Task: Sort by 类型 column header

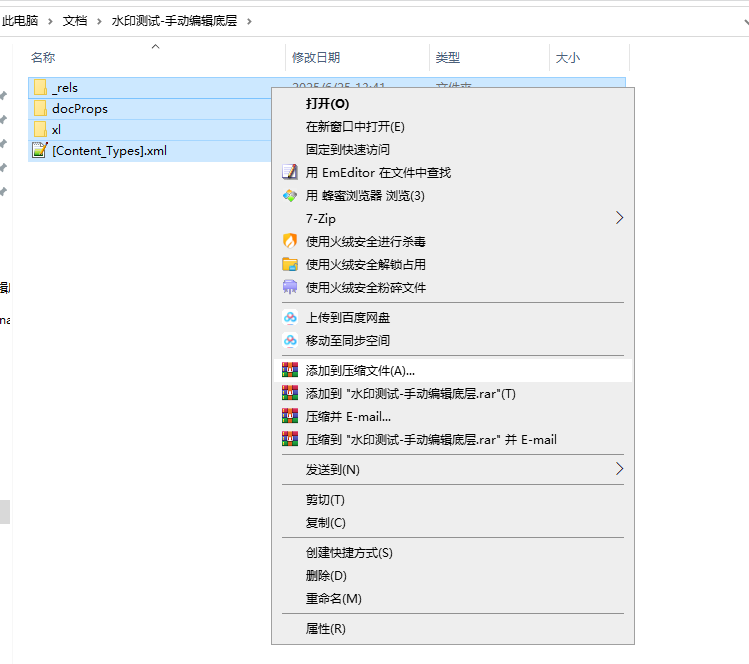Action: coord(448,57)
